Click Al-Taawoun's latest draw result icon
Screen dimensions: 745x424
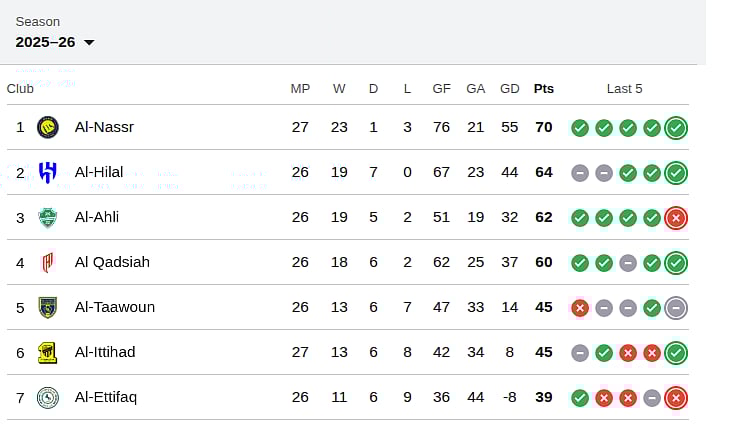tap(676, 308)
